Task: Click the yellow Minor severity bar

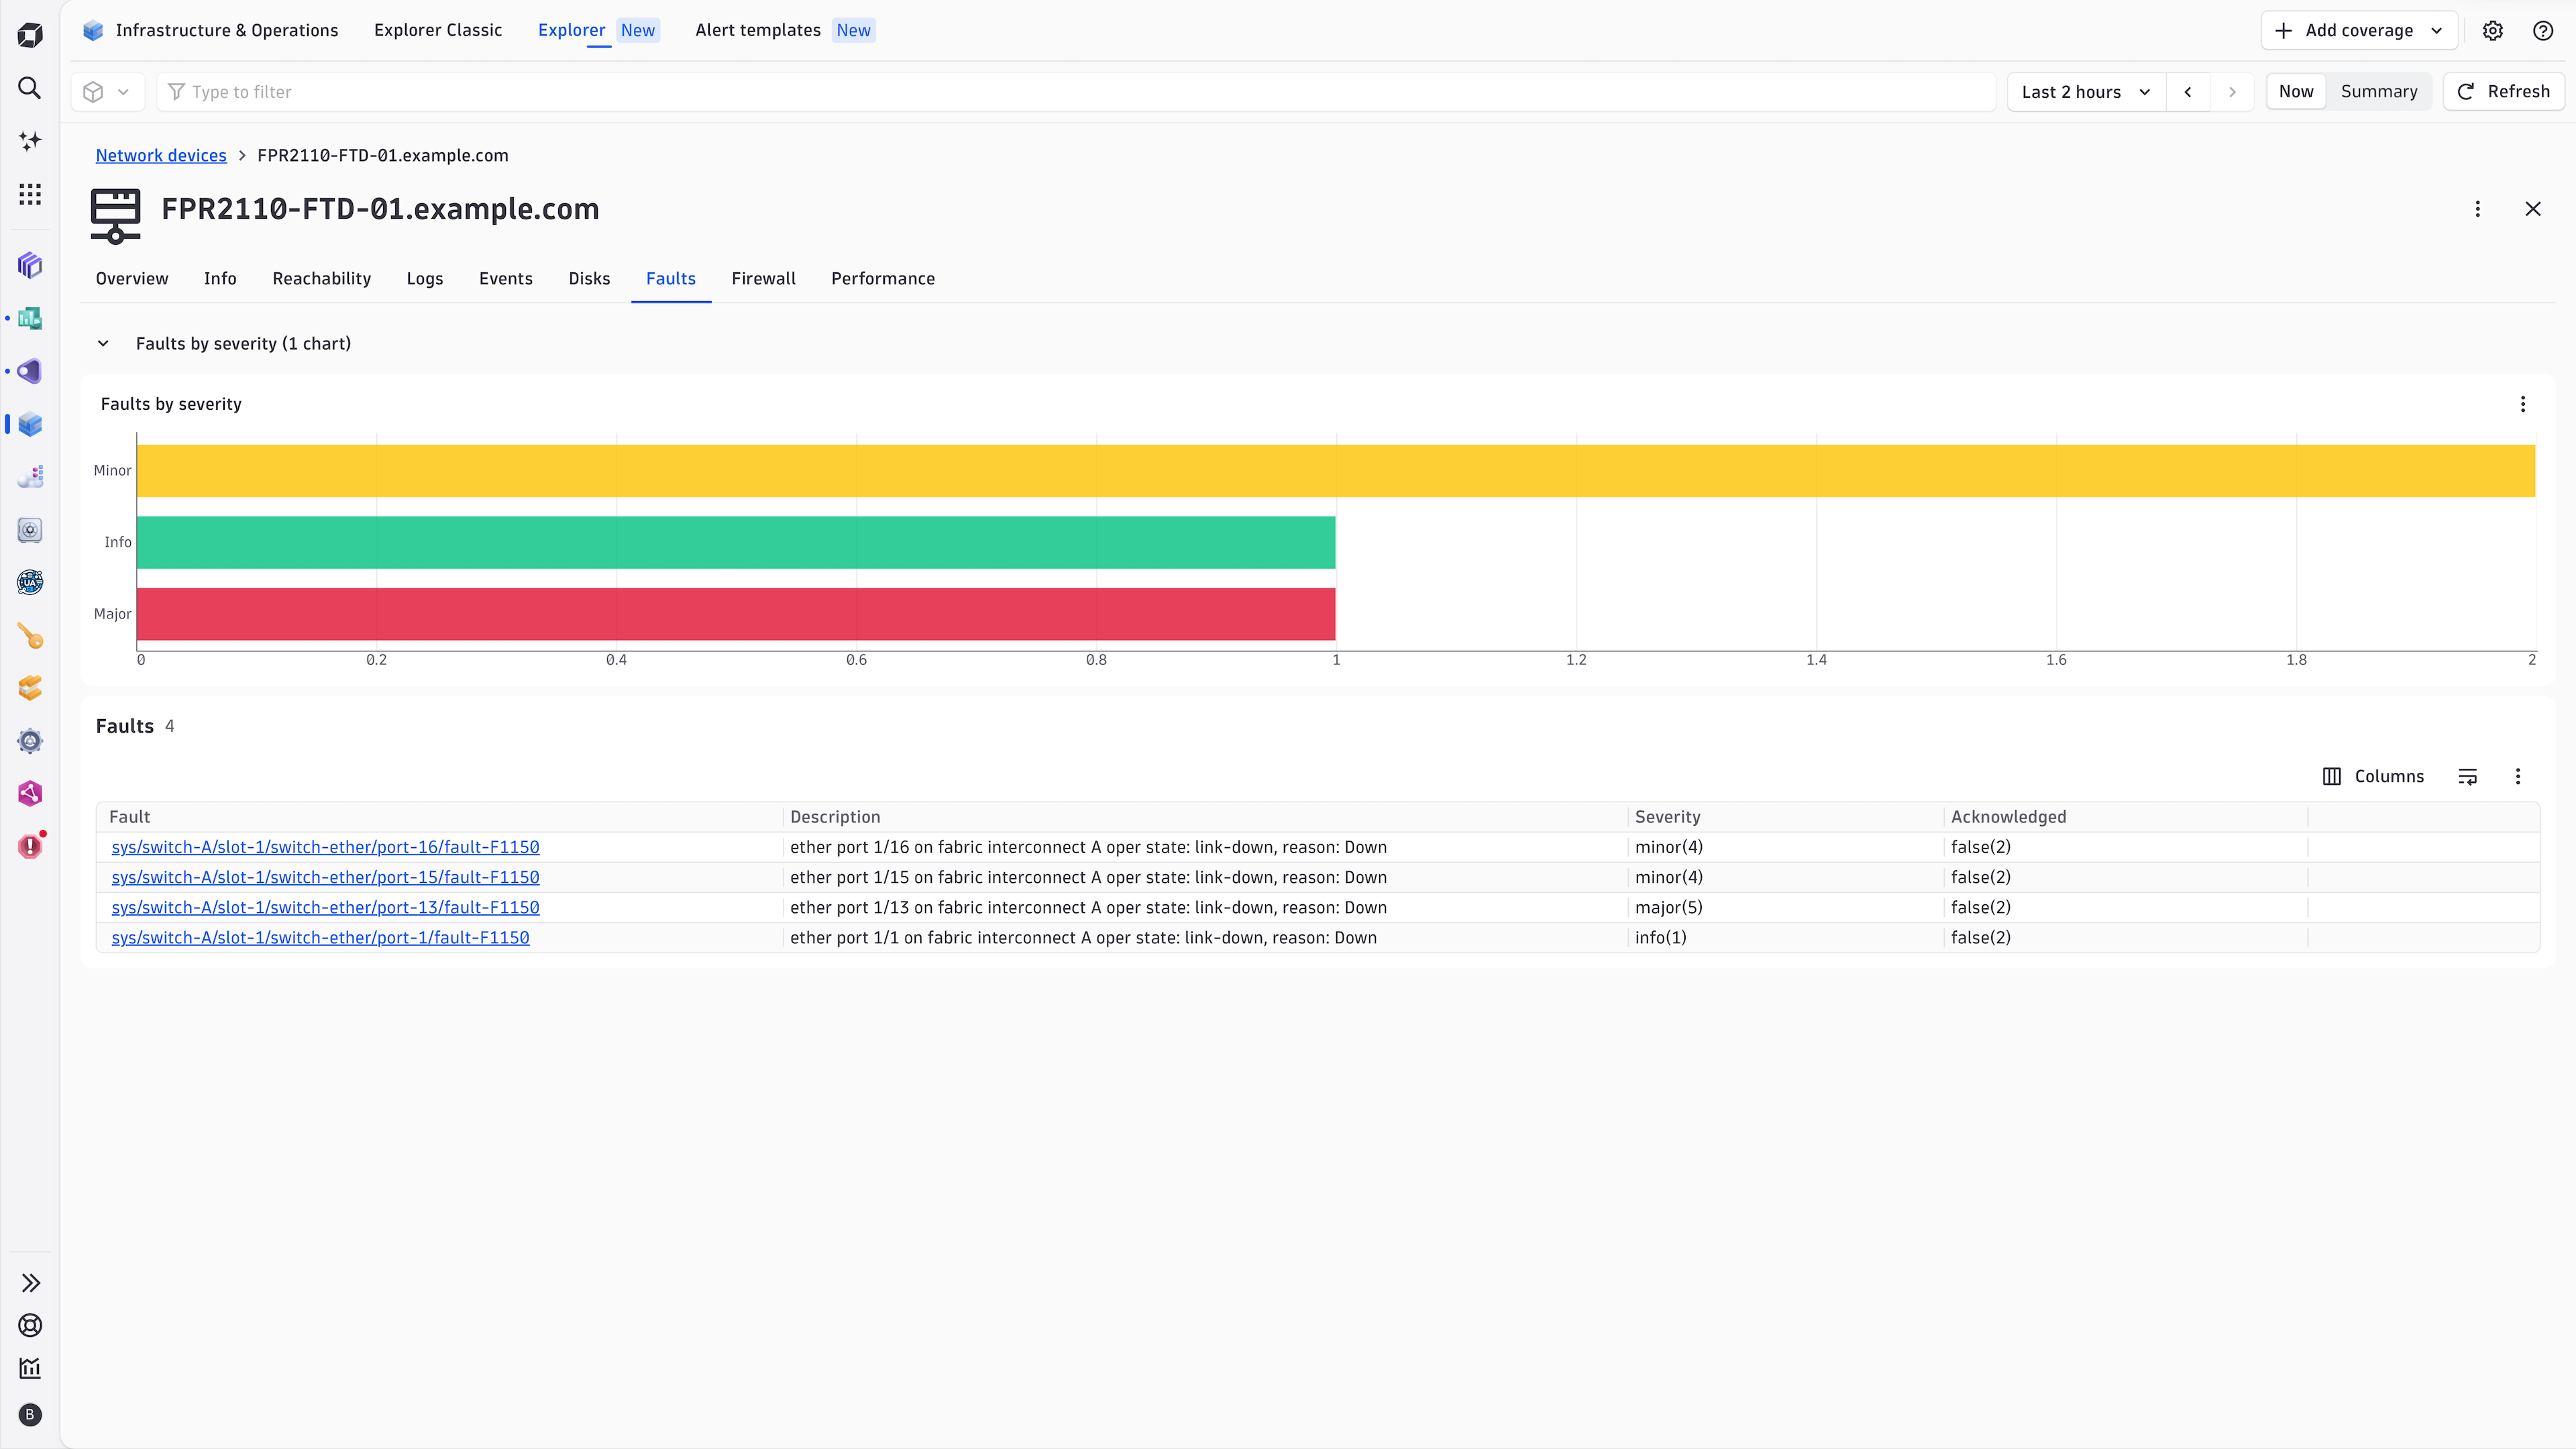Action: 1336,471
